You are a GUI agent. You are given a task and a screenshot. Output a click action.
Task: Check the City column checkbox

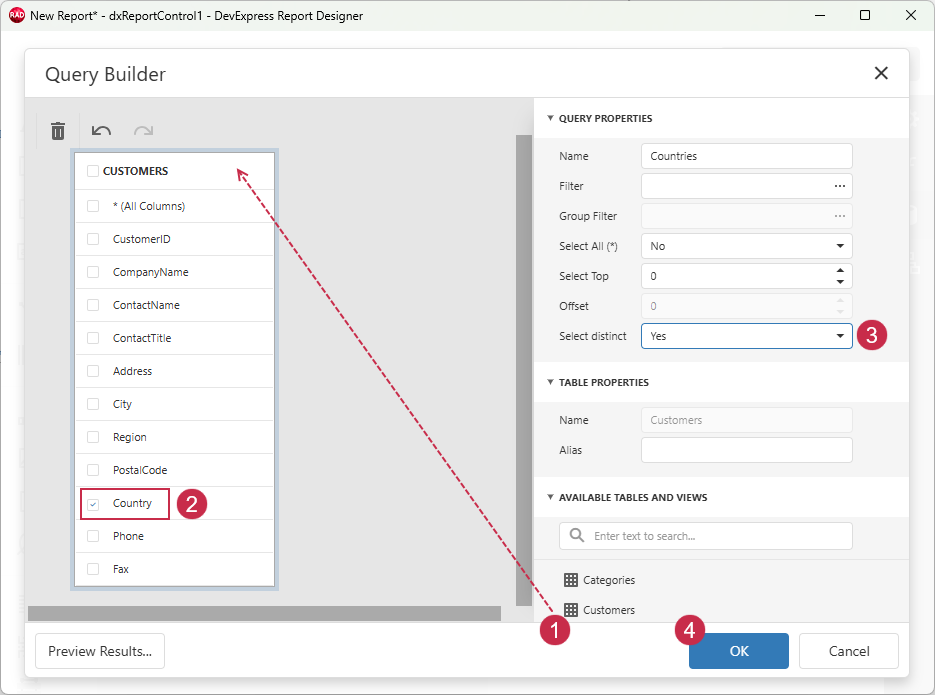click(93, 404)
